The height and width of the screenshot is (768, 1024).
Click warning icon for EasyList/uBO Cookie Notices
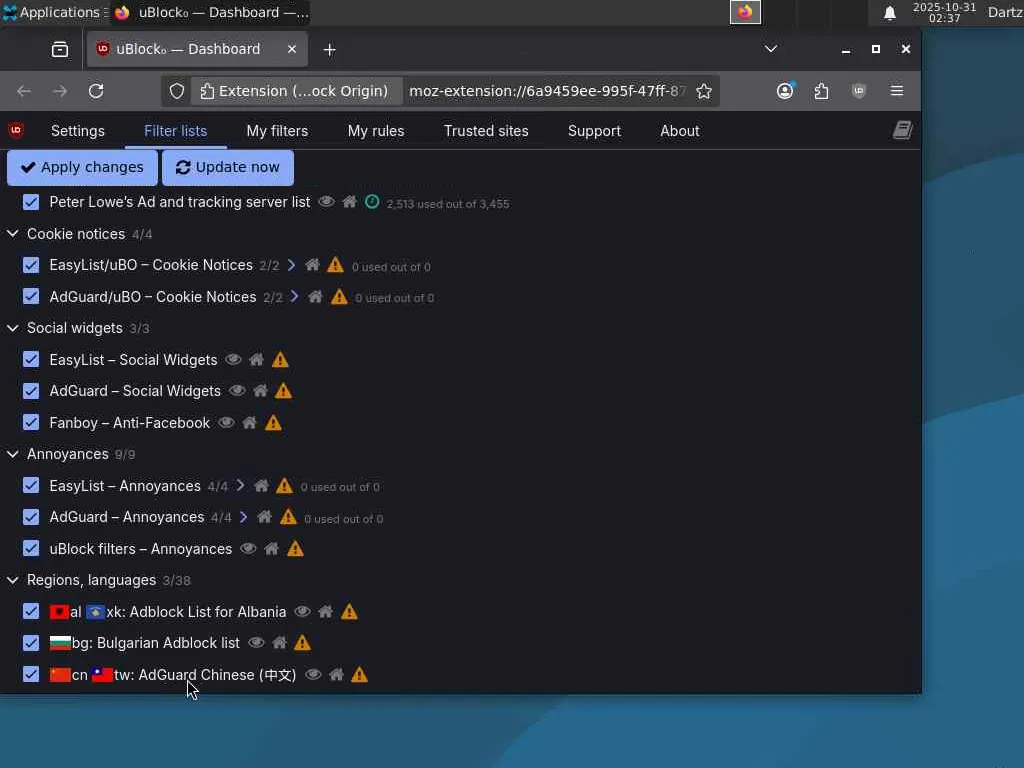point(335,265)
